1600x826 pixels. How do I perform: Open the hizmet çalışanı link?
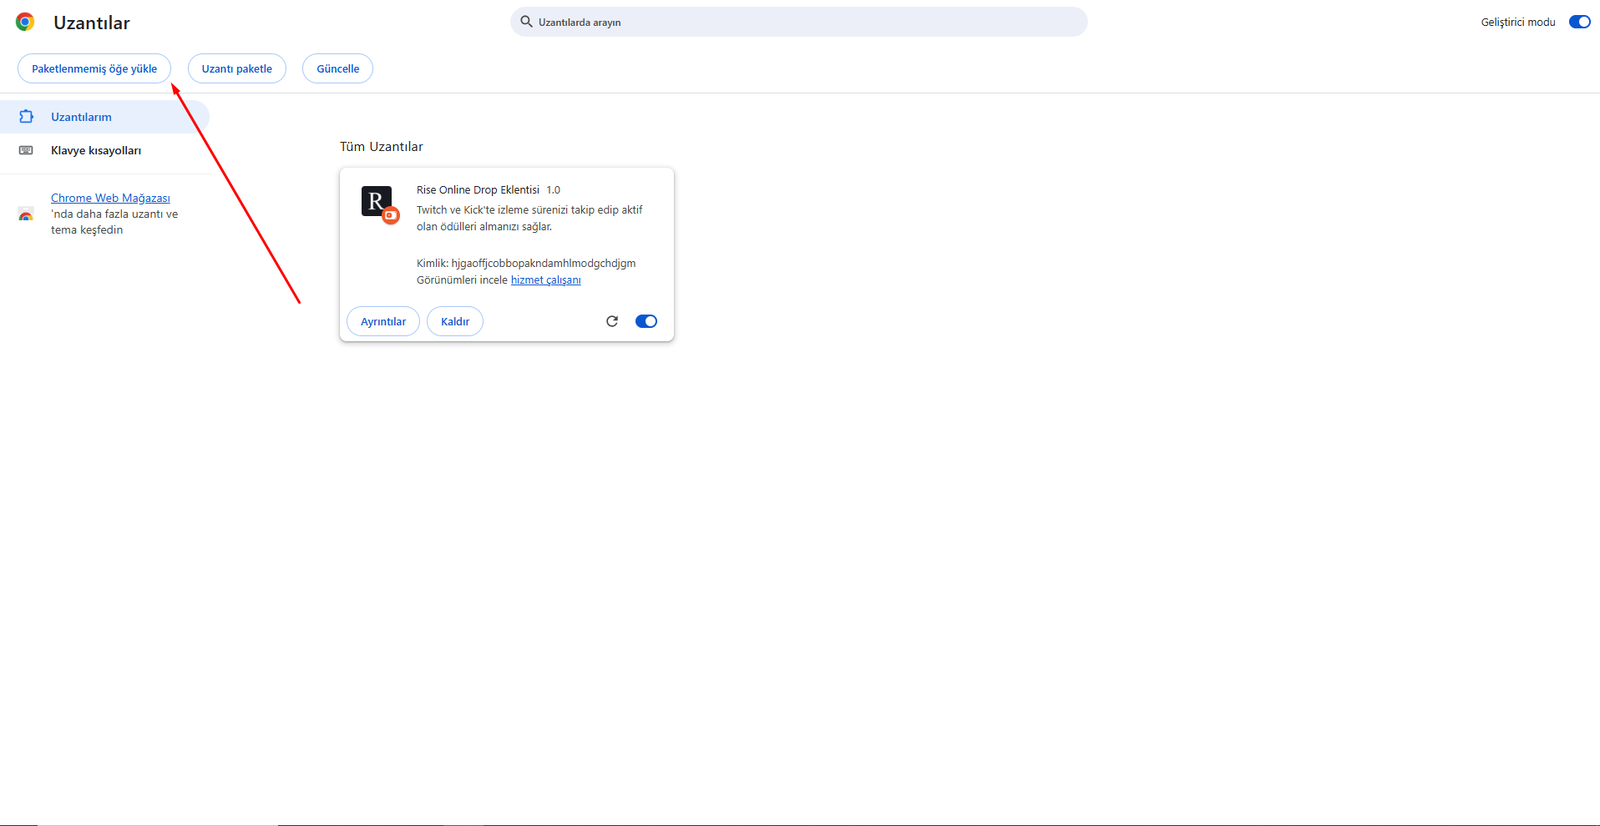click(x=546, y=280)
